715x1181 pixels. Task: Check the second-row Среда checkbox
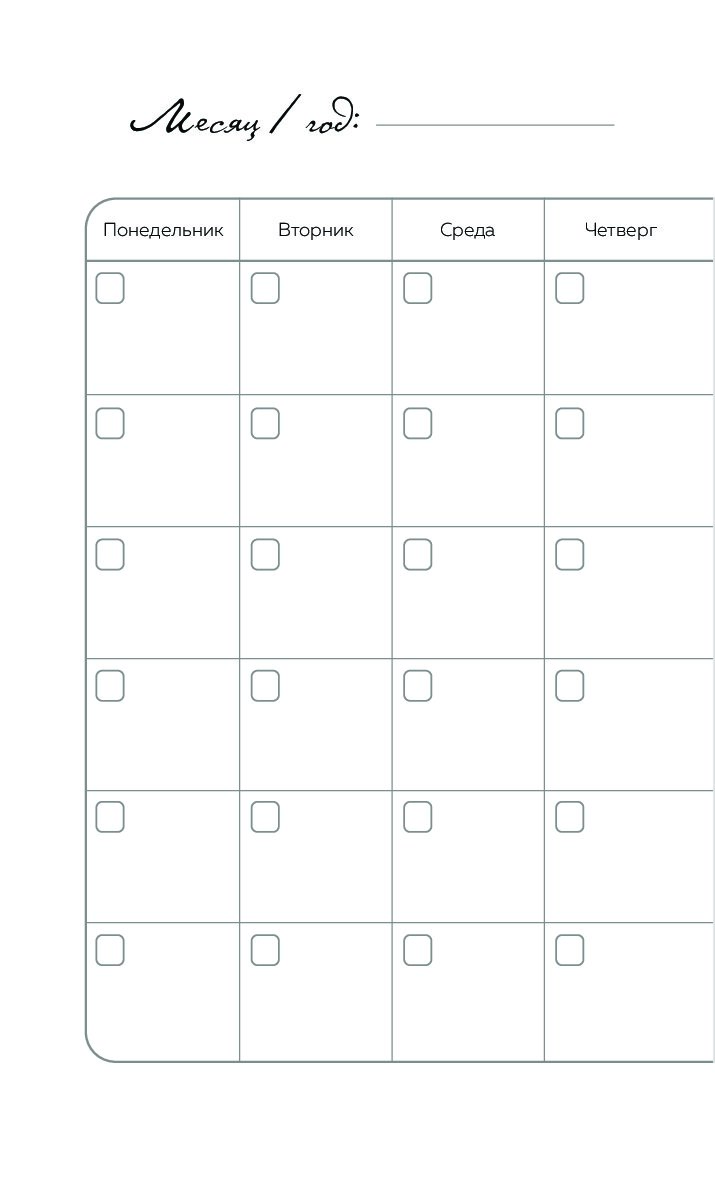(x=417, y=423)
